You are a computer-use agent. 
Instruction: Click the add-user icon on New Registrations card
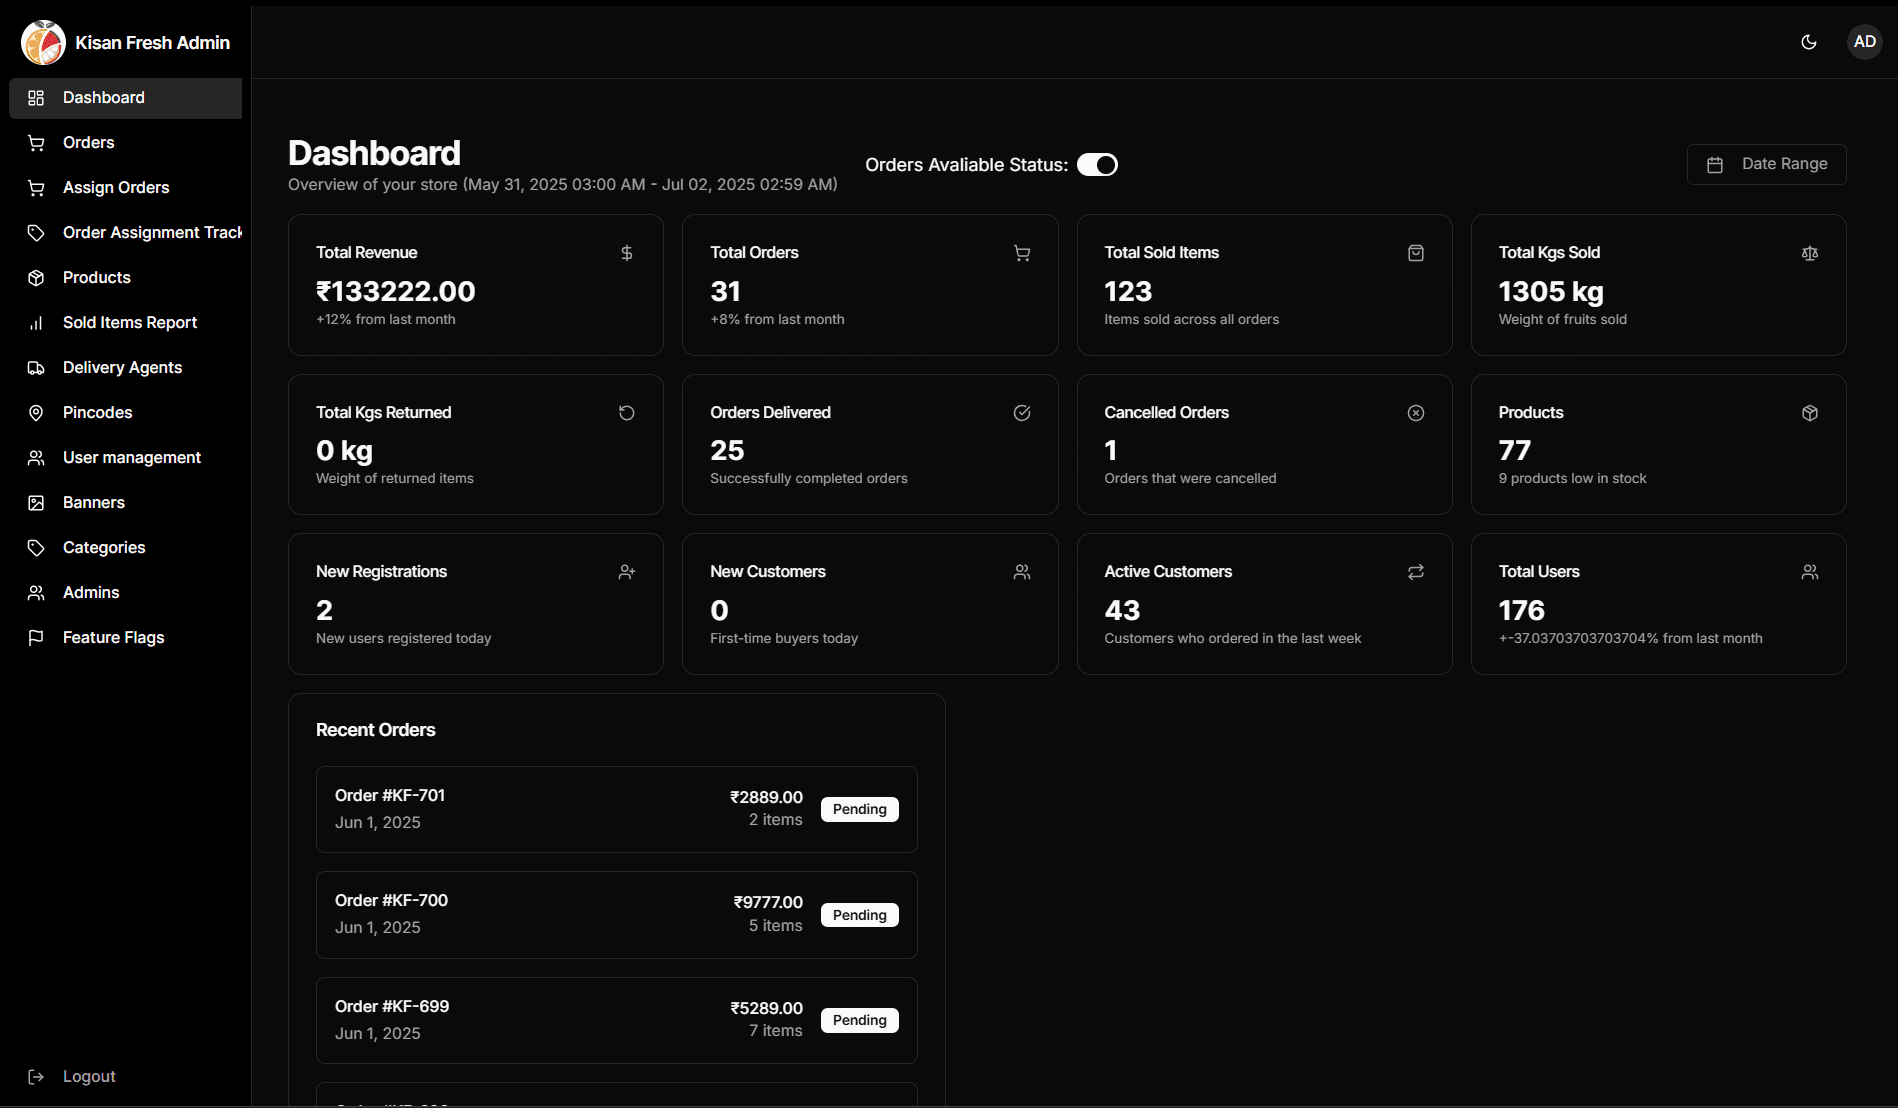coord(627,572)
